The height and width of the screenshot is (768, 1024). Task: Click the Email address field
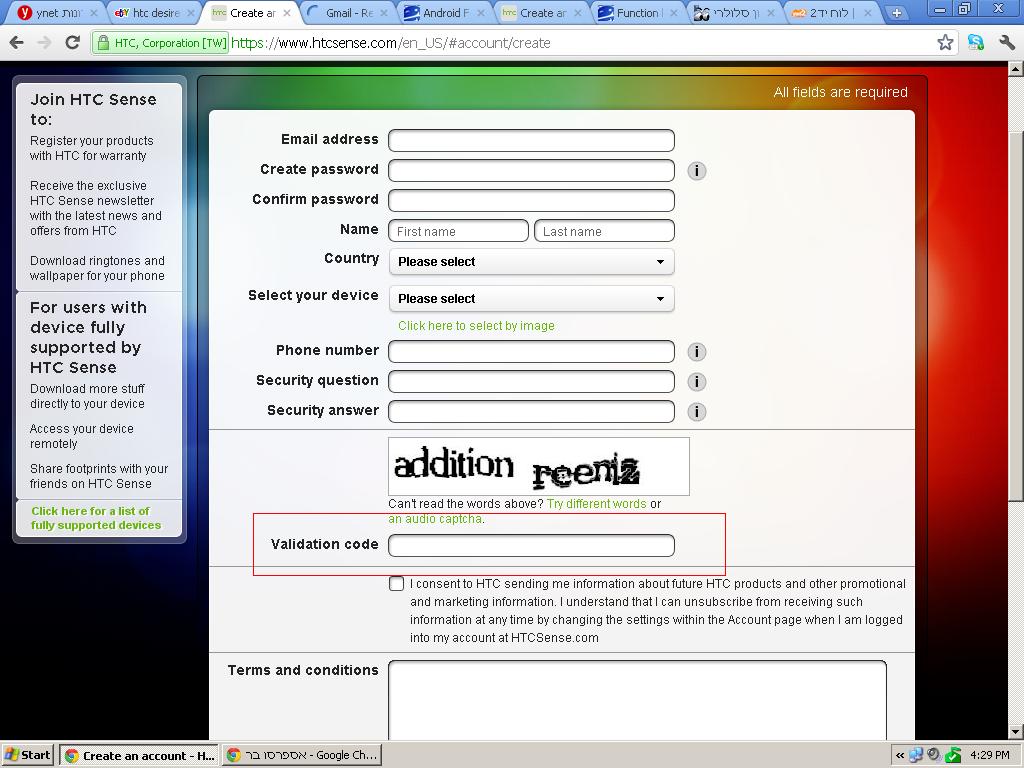click(531, 140)
